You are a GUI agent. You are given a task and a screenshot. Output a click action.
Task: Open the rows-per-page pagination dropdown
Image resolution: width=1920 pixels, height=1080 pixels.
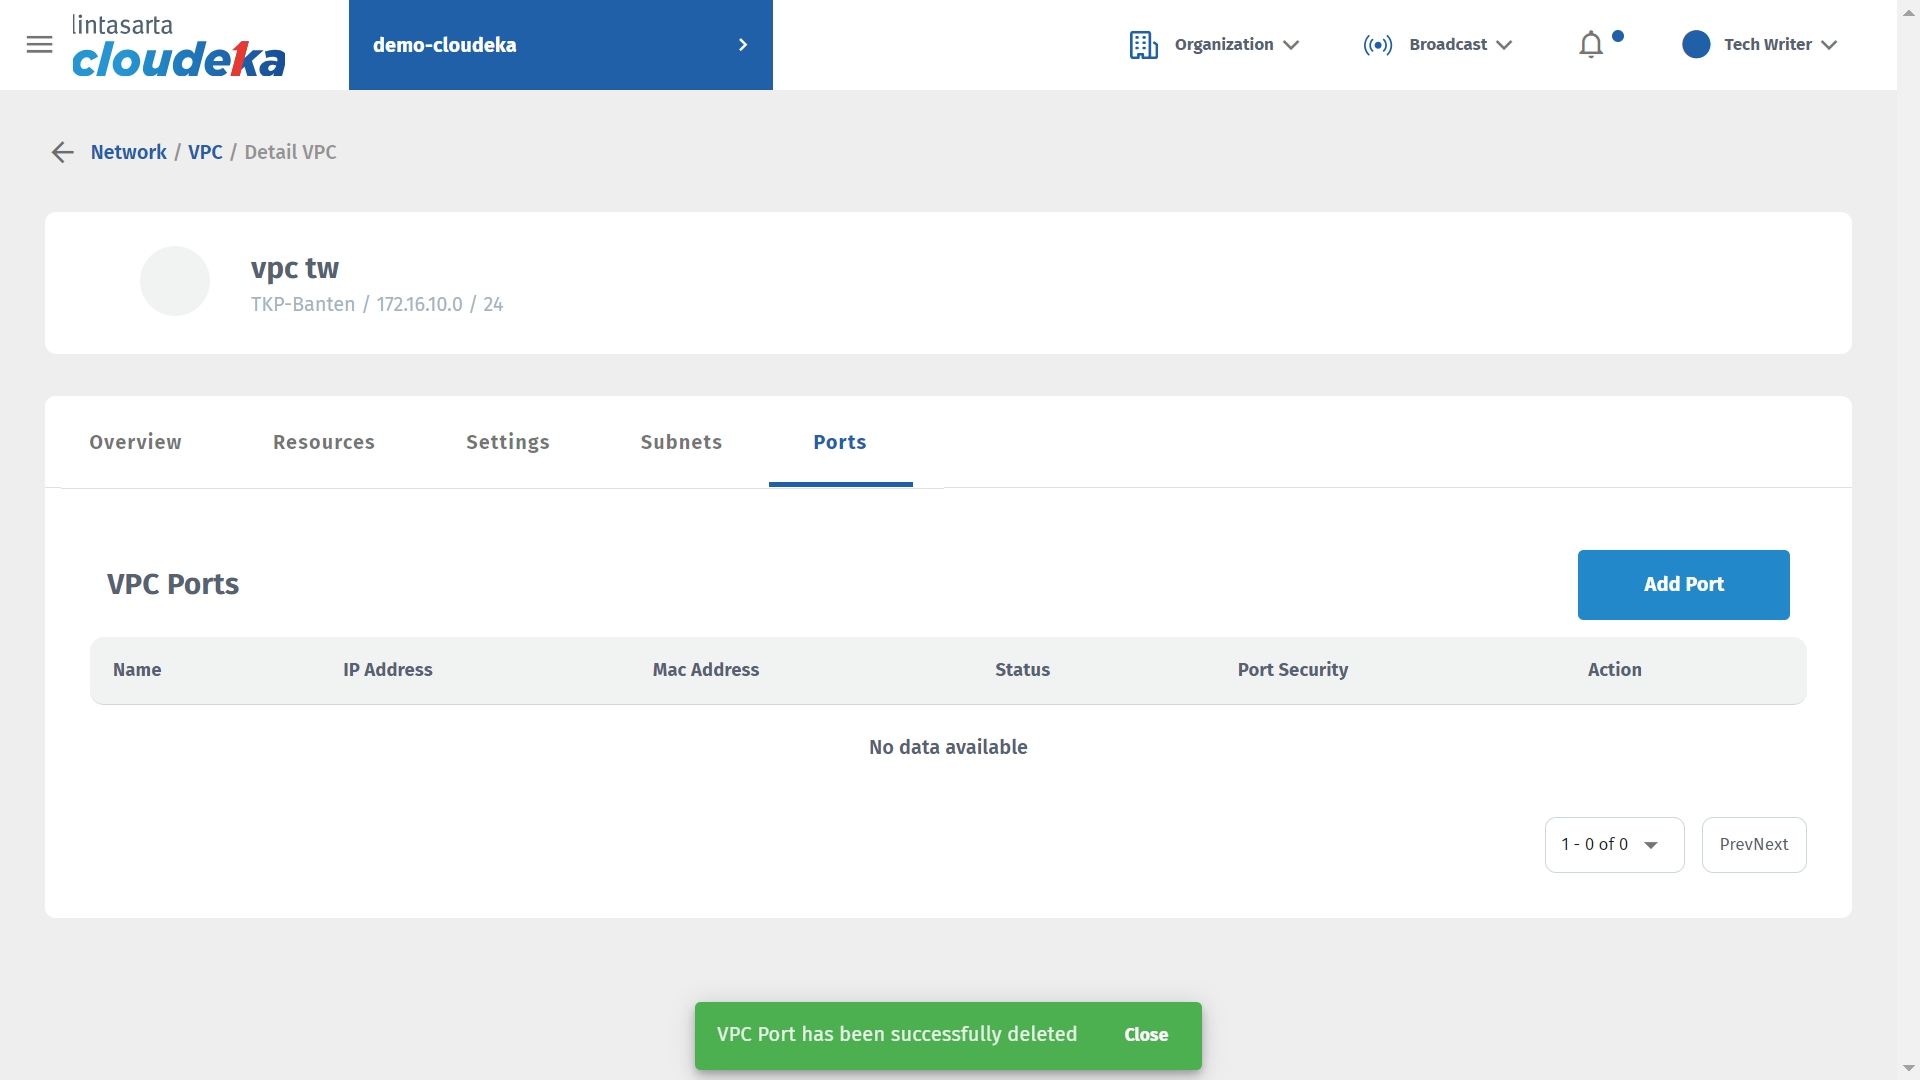point(1614,845)
